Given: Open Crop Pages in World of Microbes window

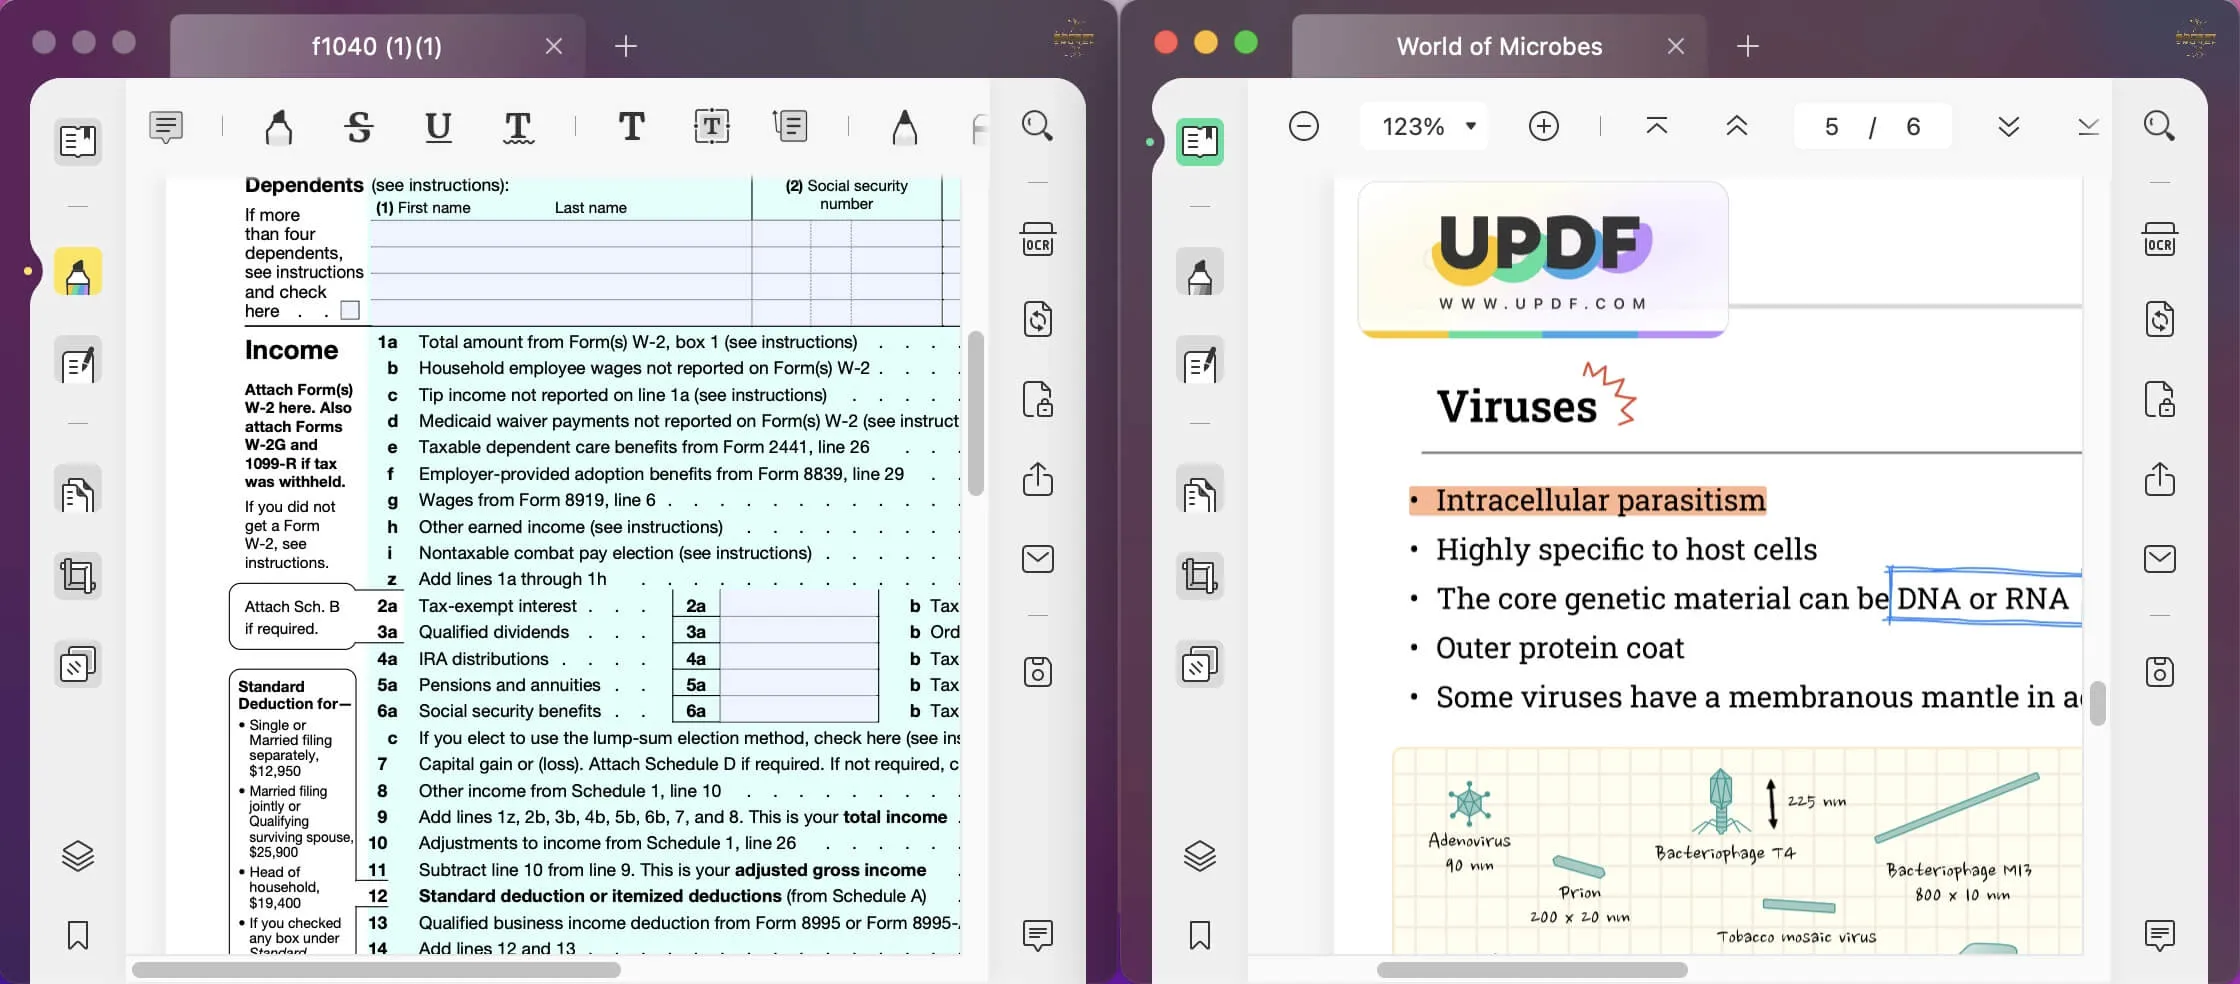Looking at the screenshot, I should click(x=1200, y=576).
